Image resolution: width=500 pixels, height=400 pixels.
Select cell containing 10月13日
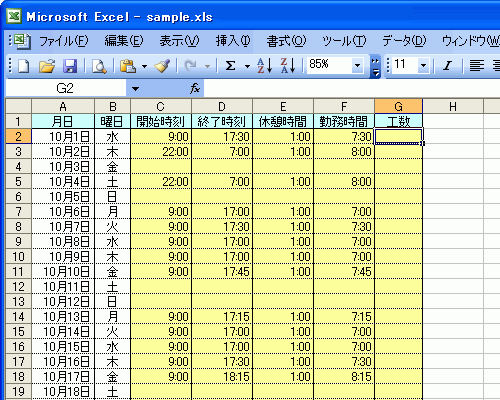(x=63, y=316)
